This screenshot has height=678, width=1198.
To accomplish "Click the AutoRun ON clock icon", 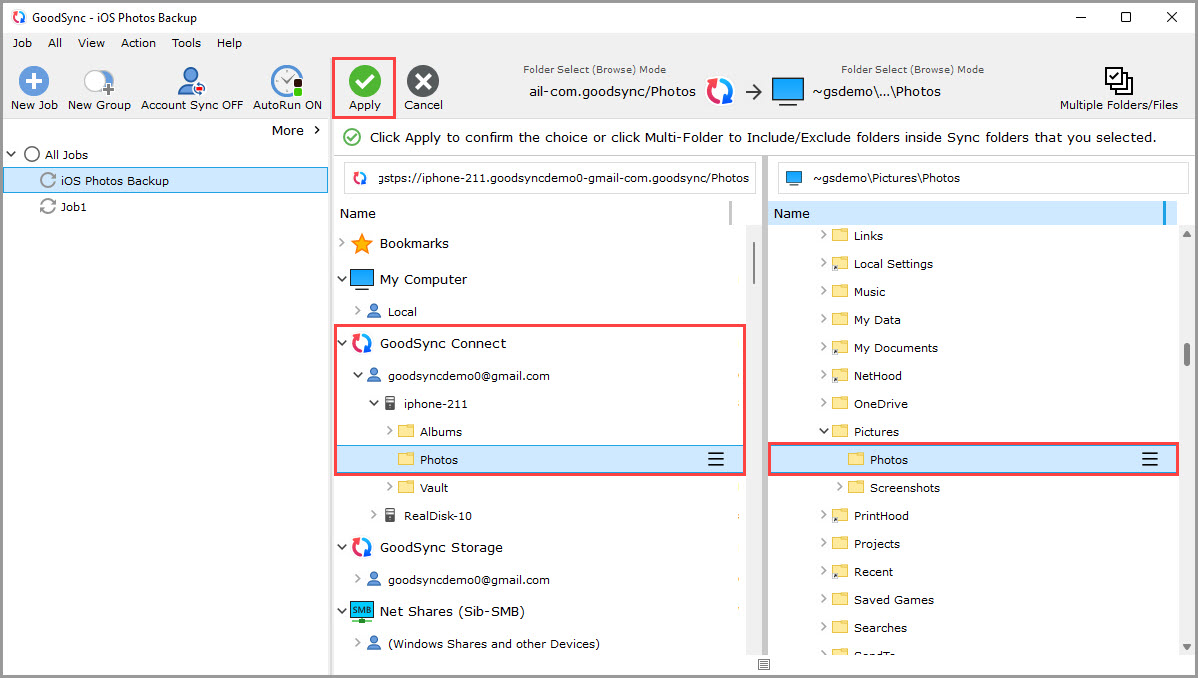I will coord(287,82).
